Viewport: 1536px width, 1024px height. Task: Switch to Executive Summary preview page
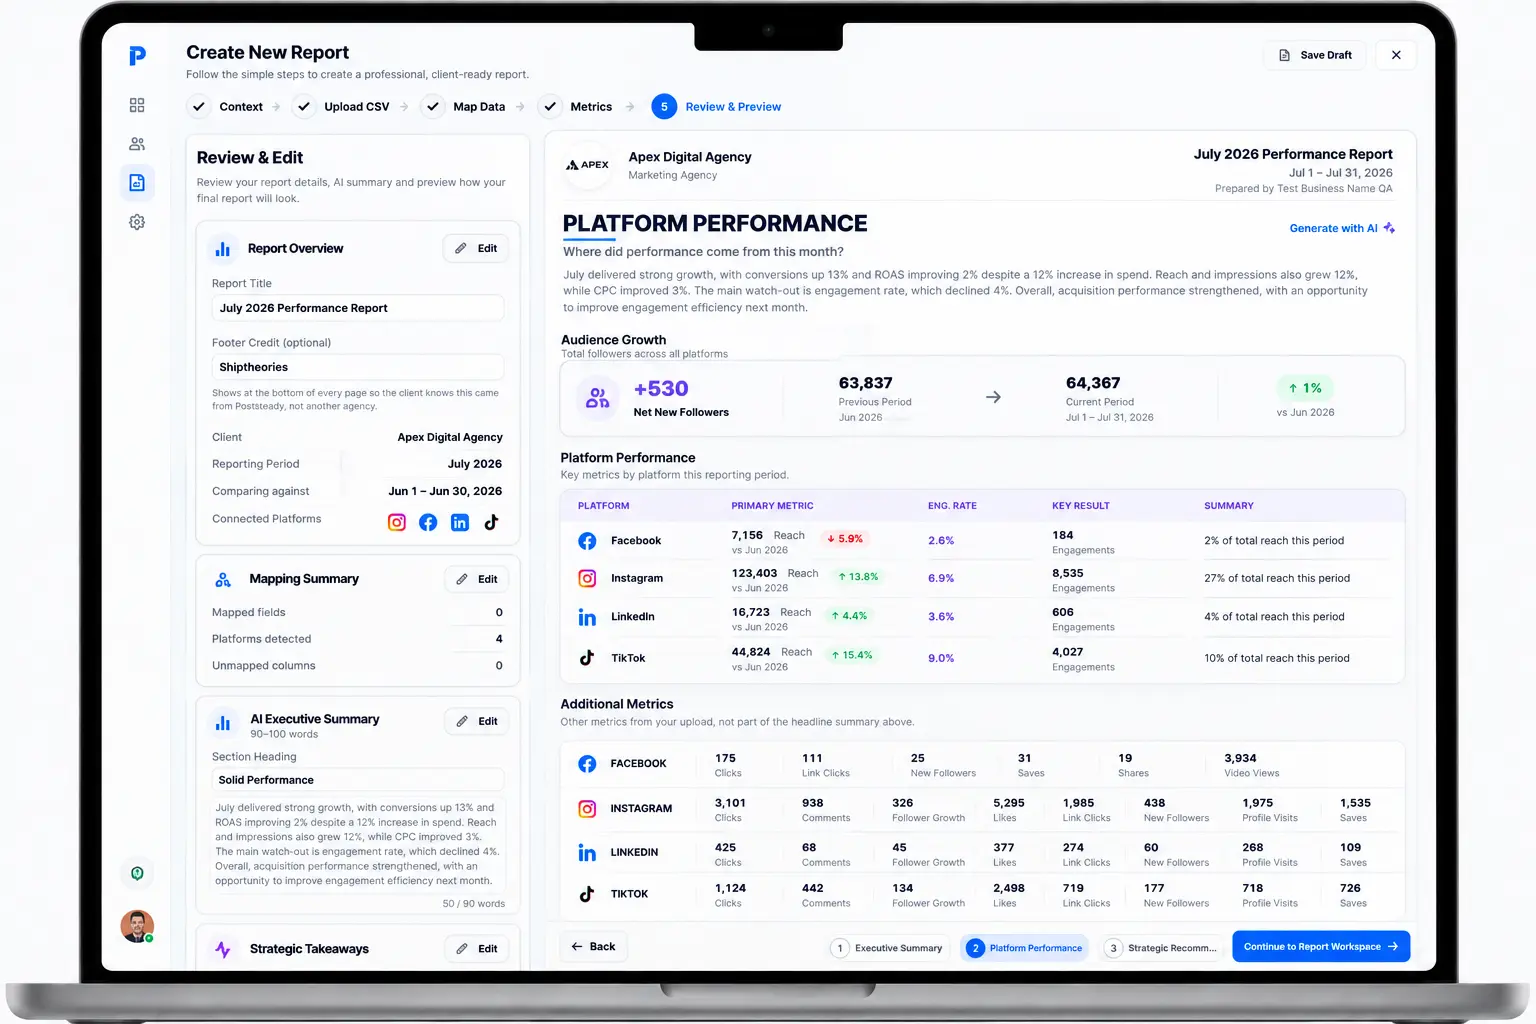887,948
